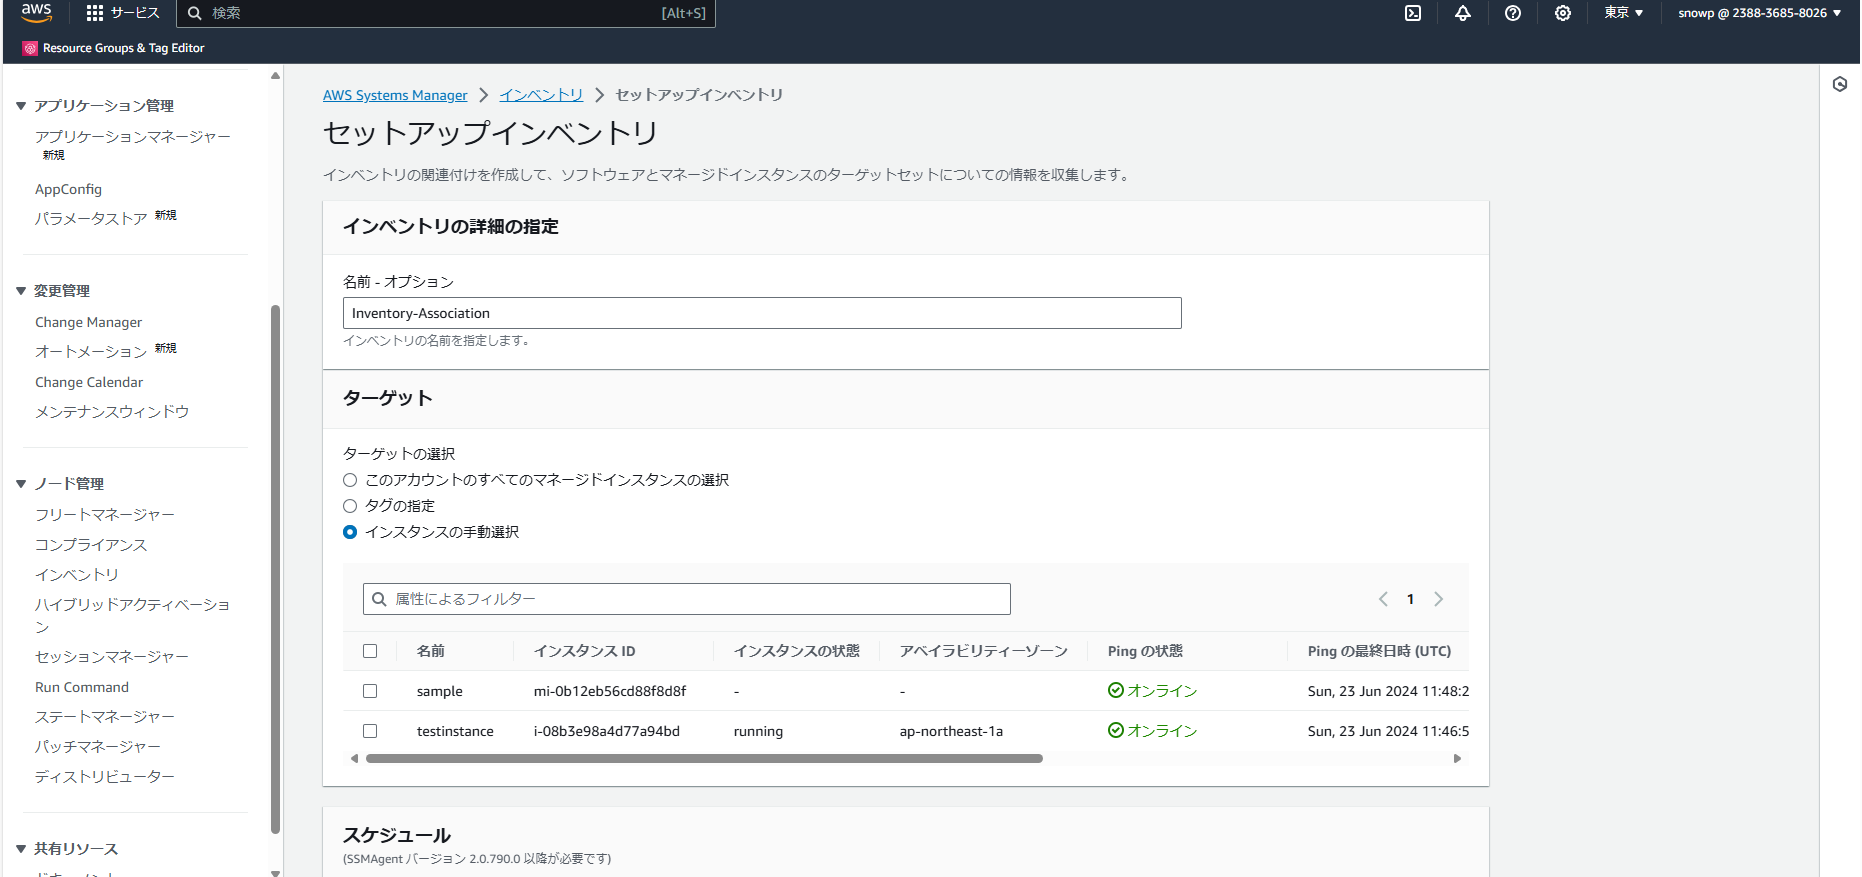The image size is (1862, 877).
Task: Click the search magnifier icon in the top bar
Action: pyautogui.click(x=195, y=13)
